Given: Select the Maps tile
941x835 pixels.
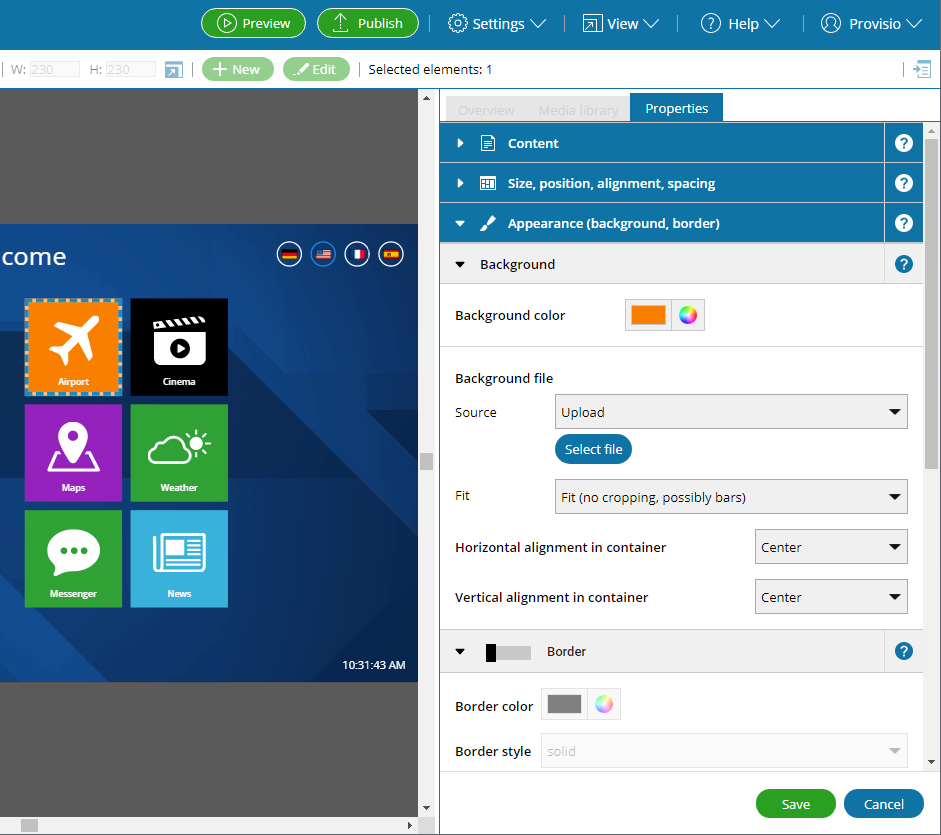Looking at the screenshot, I should pyautogui.click(x=73, y=452).
